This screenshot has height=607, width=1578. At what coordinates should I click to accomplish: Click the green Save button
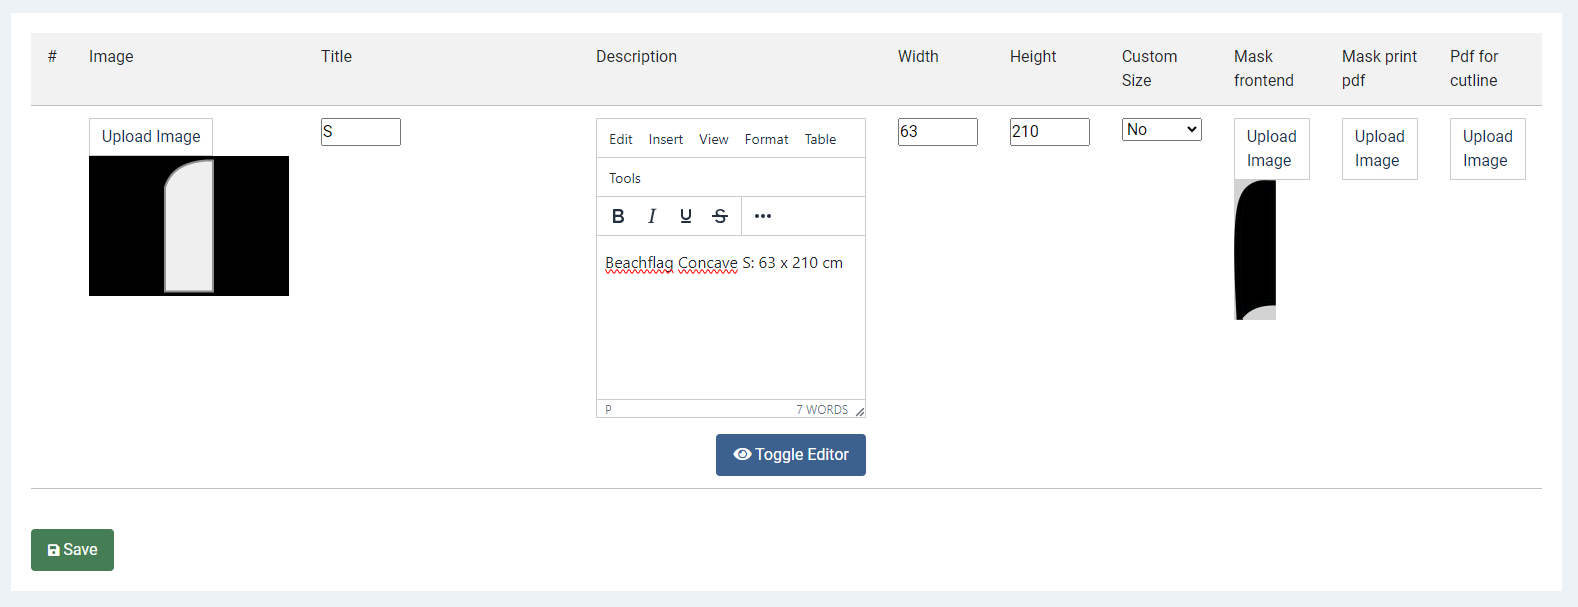point(72,550)
